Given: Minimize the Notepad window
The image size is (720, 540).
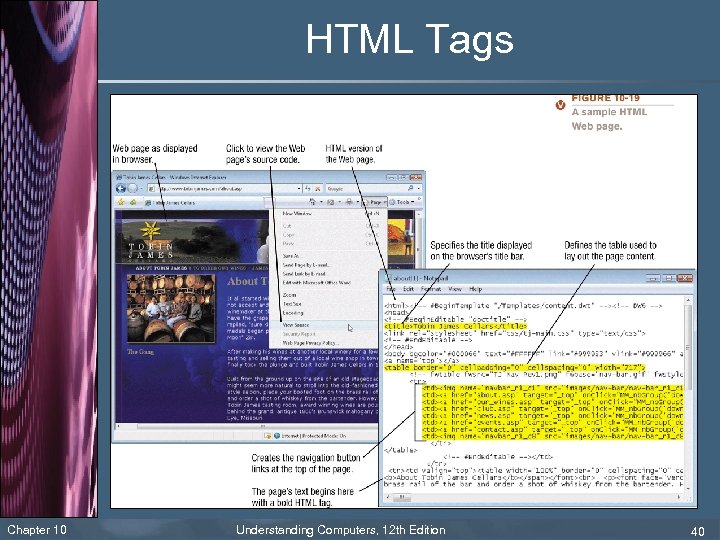Looking at the screenshot, I should pos(653,278).
